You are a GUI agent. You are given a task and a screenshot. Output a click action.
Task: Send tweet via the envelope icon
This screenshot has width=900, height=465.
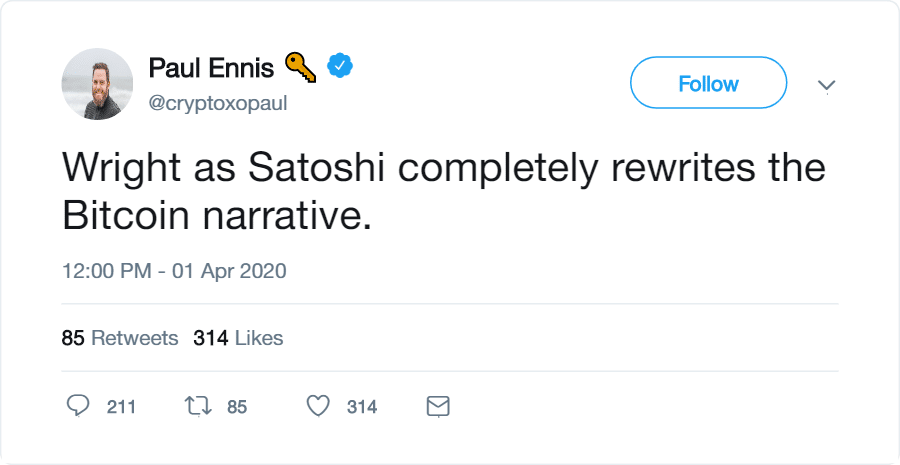438,406
